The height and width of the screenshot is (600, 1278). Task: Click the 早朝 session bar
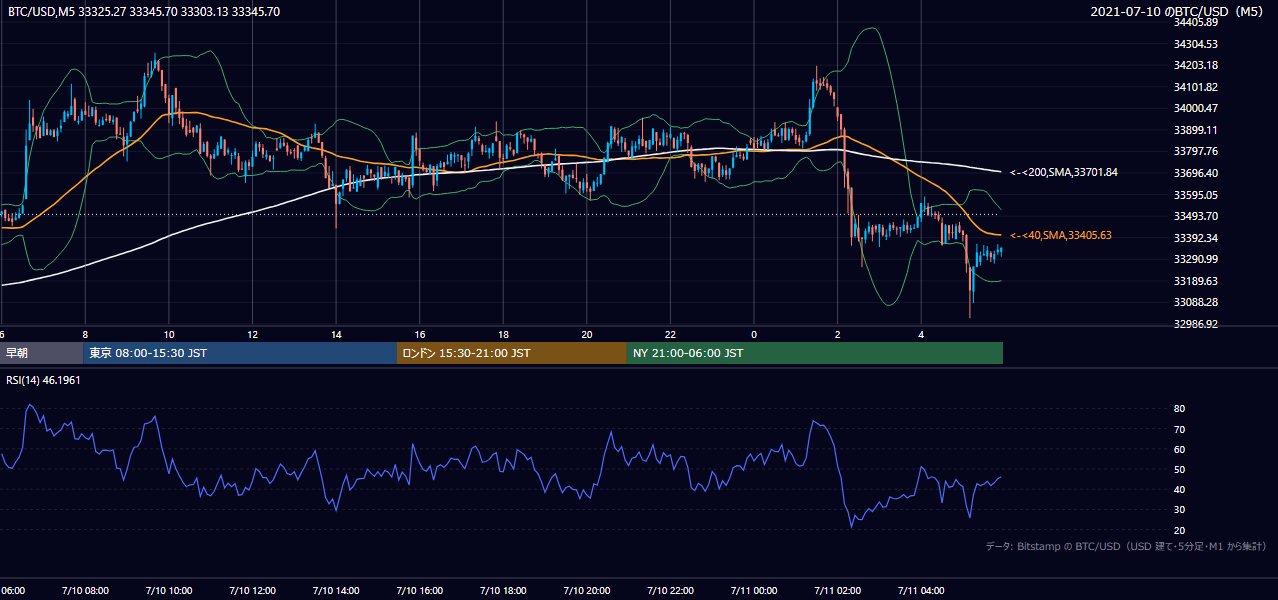(41, 353)
